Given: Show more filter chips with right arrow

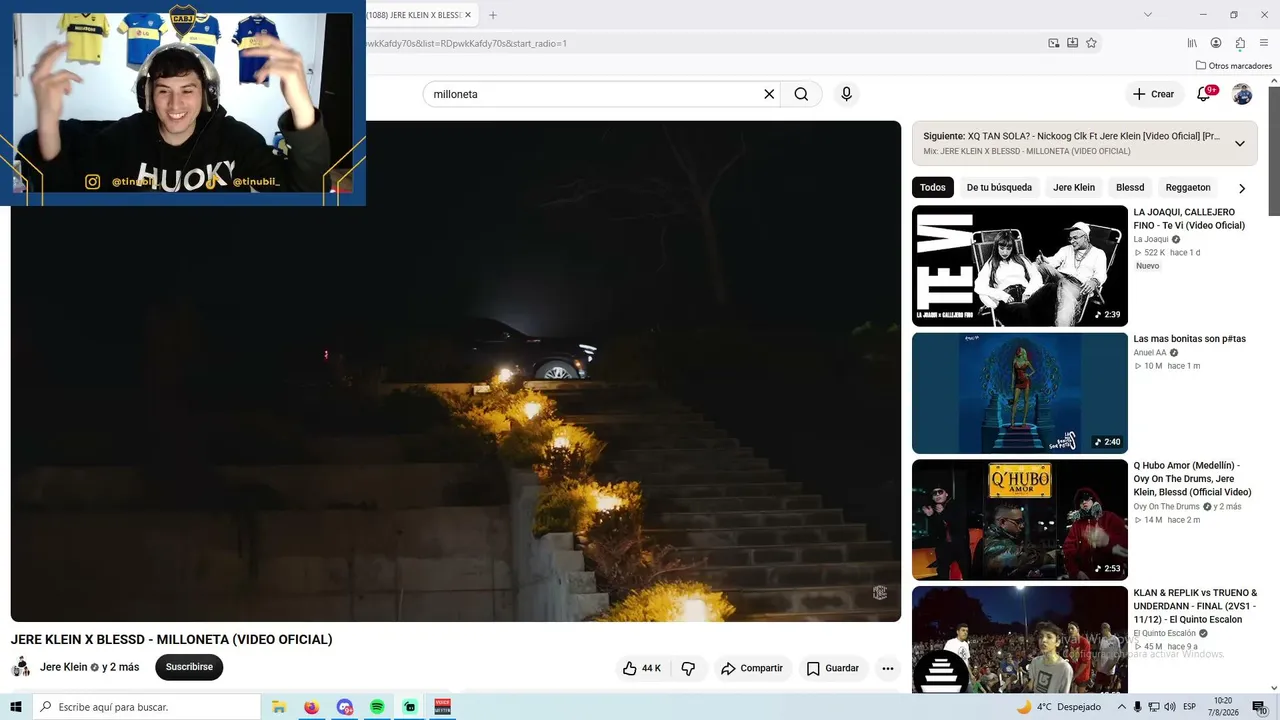Looking at the screenshot, I should 1242,188.
